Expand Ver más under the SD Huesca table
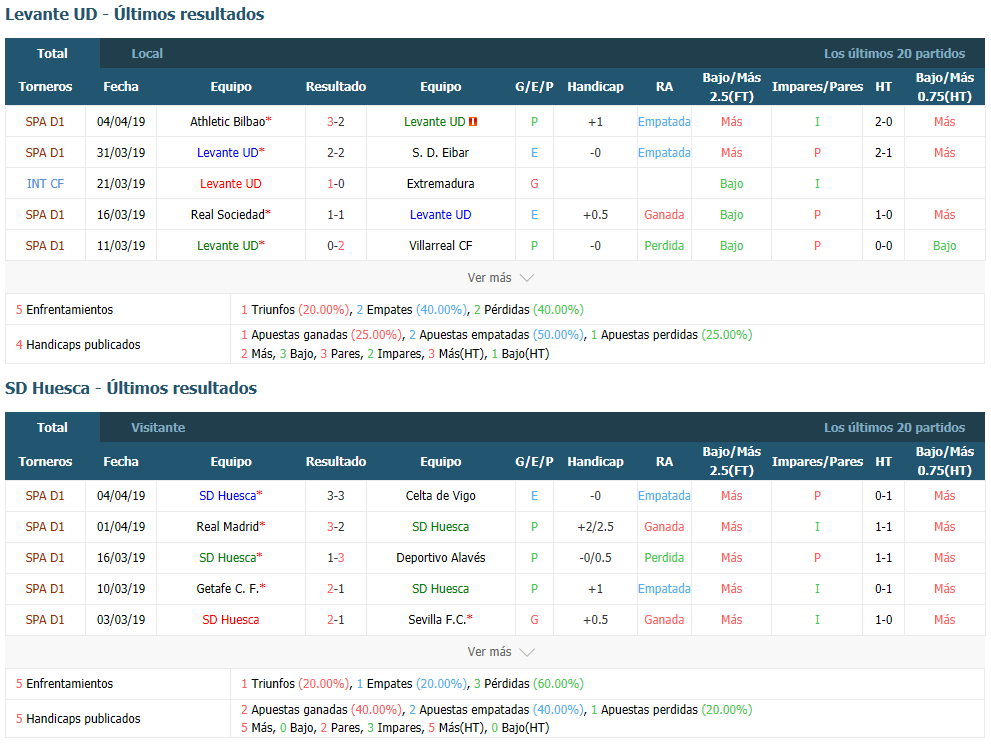 pos(501,652)
